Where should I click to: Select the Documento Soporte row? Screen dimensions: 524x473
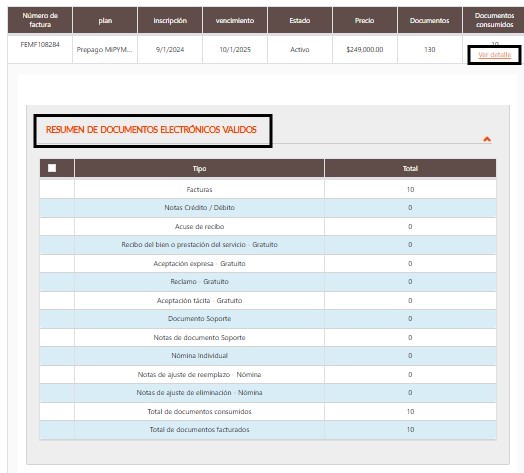pos(268,319)
